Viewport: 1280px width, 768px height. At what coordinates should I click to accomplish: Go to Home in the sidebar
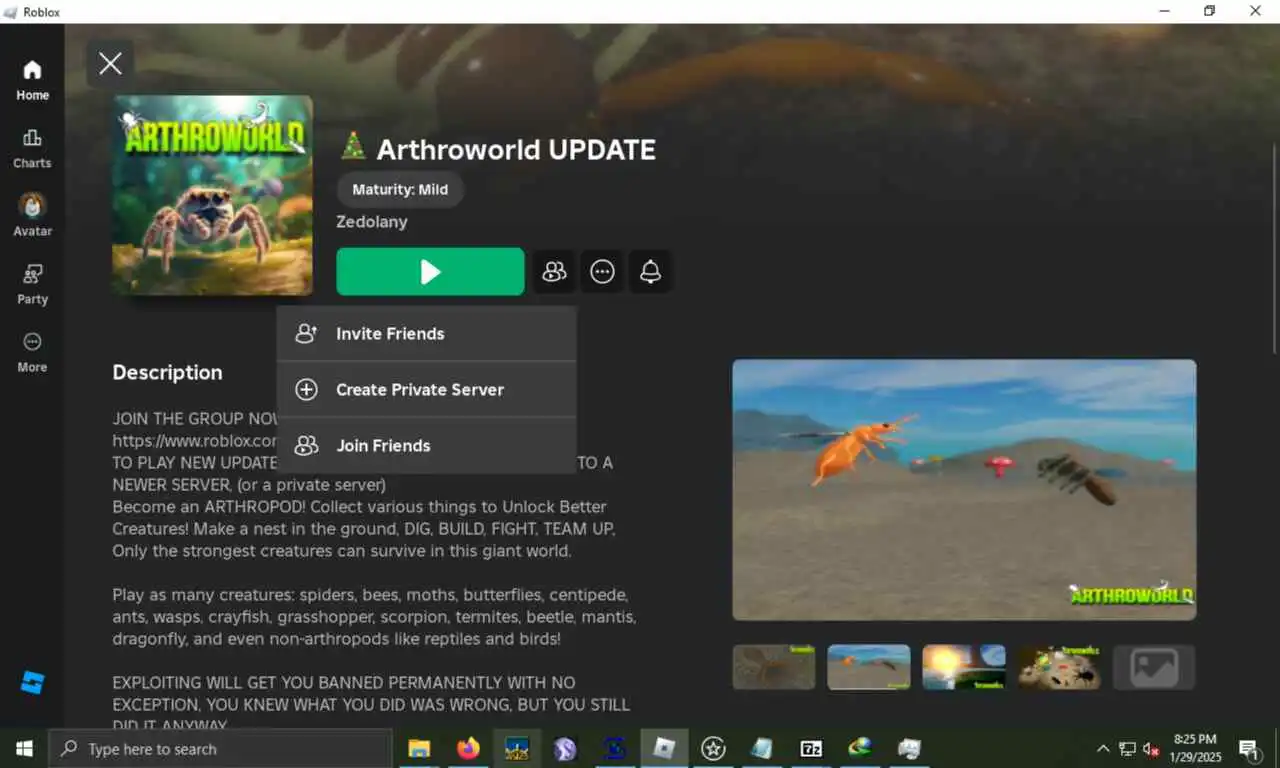[x=32, y=81]
